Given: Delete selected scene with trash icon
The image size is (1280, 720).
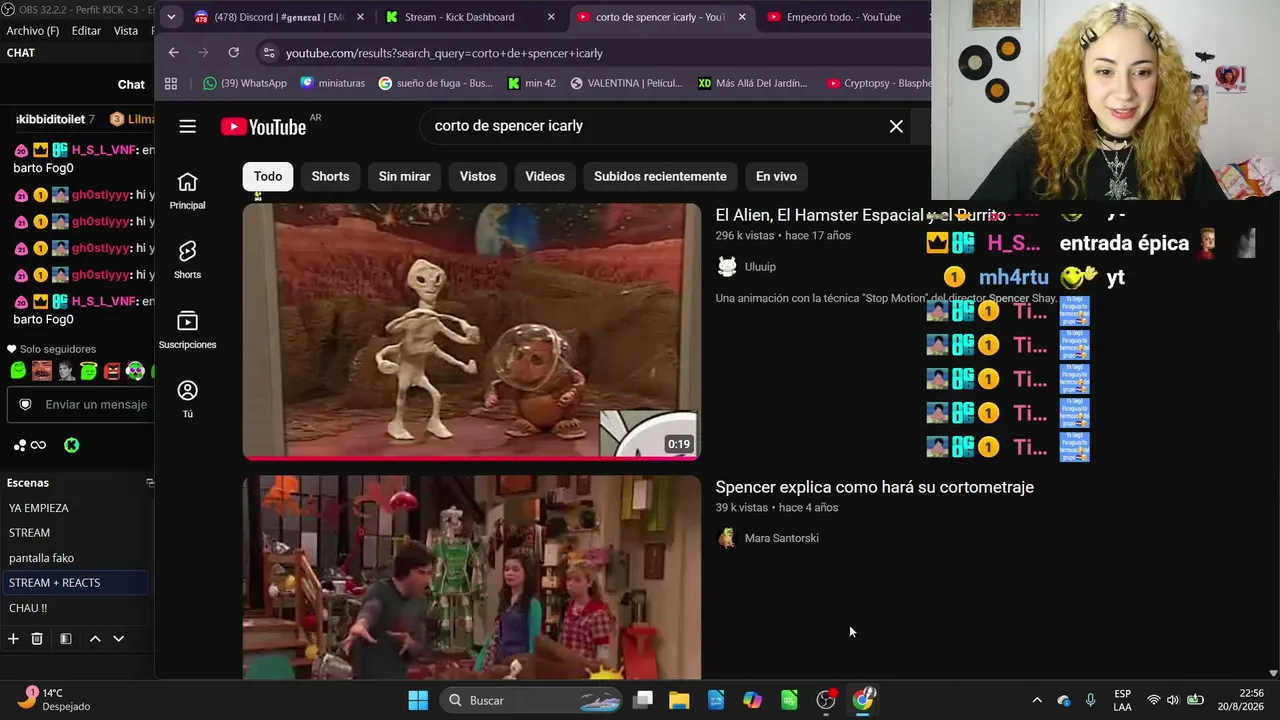Looking at the screenshot, I should pos(37,638).
